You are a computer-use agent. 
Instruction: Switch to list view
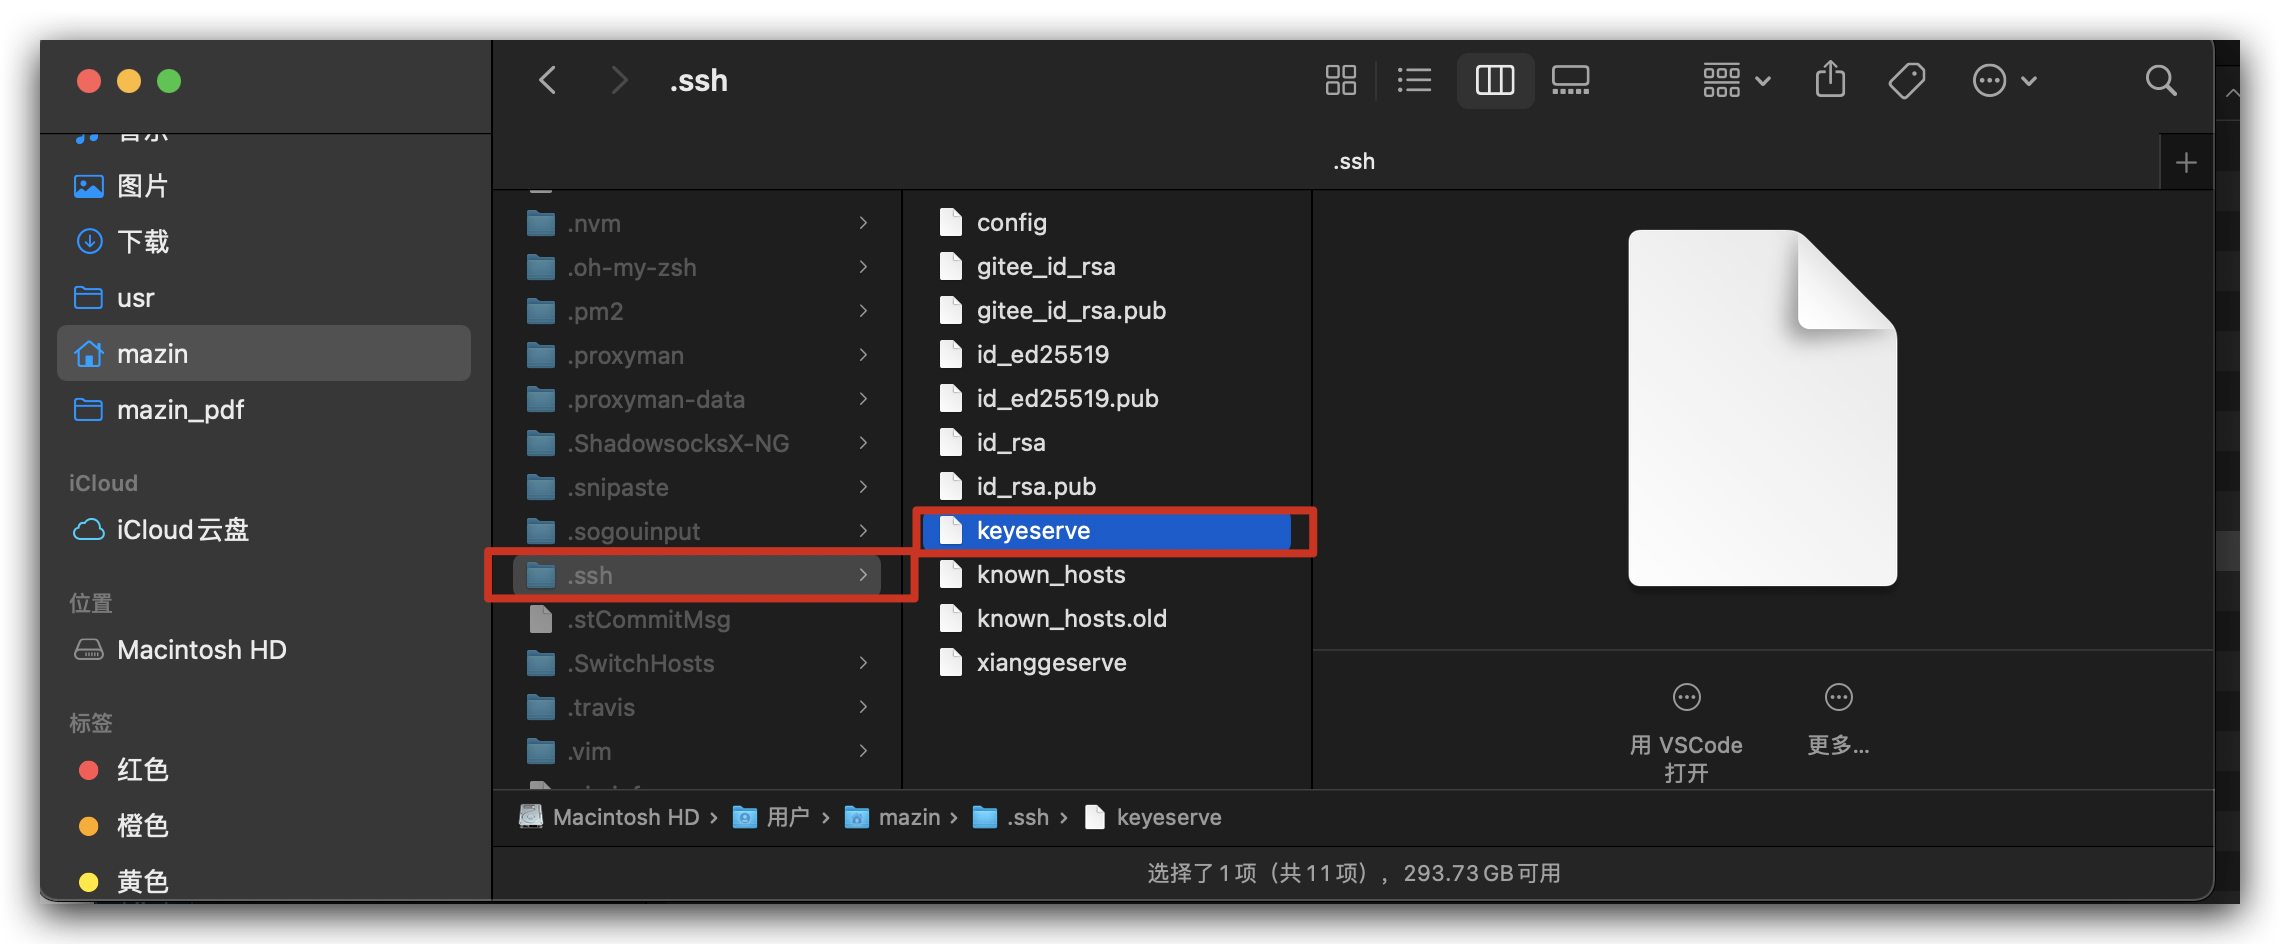pos(1414,80)
